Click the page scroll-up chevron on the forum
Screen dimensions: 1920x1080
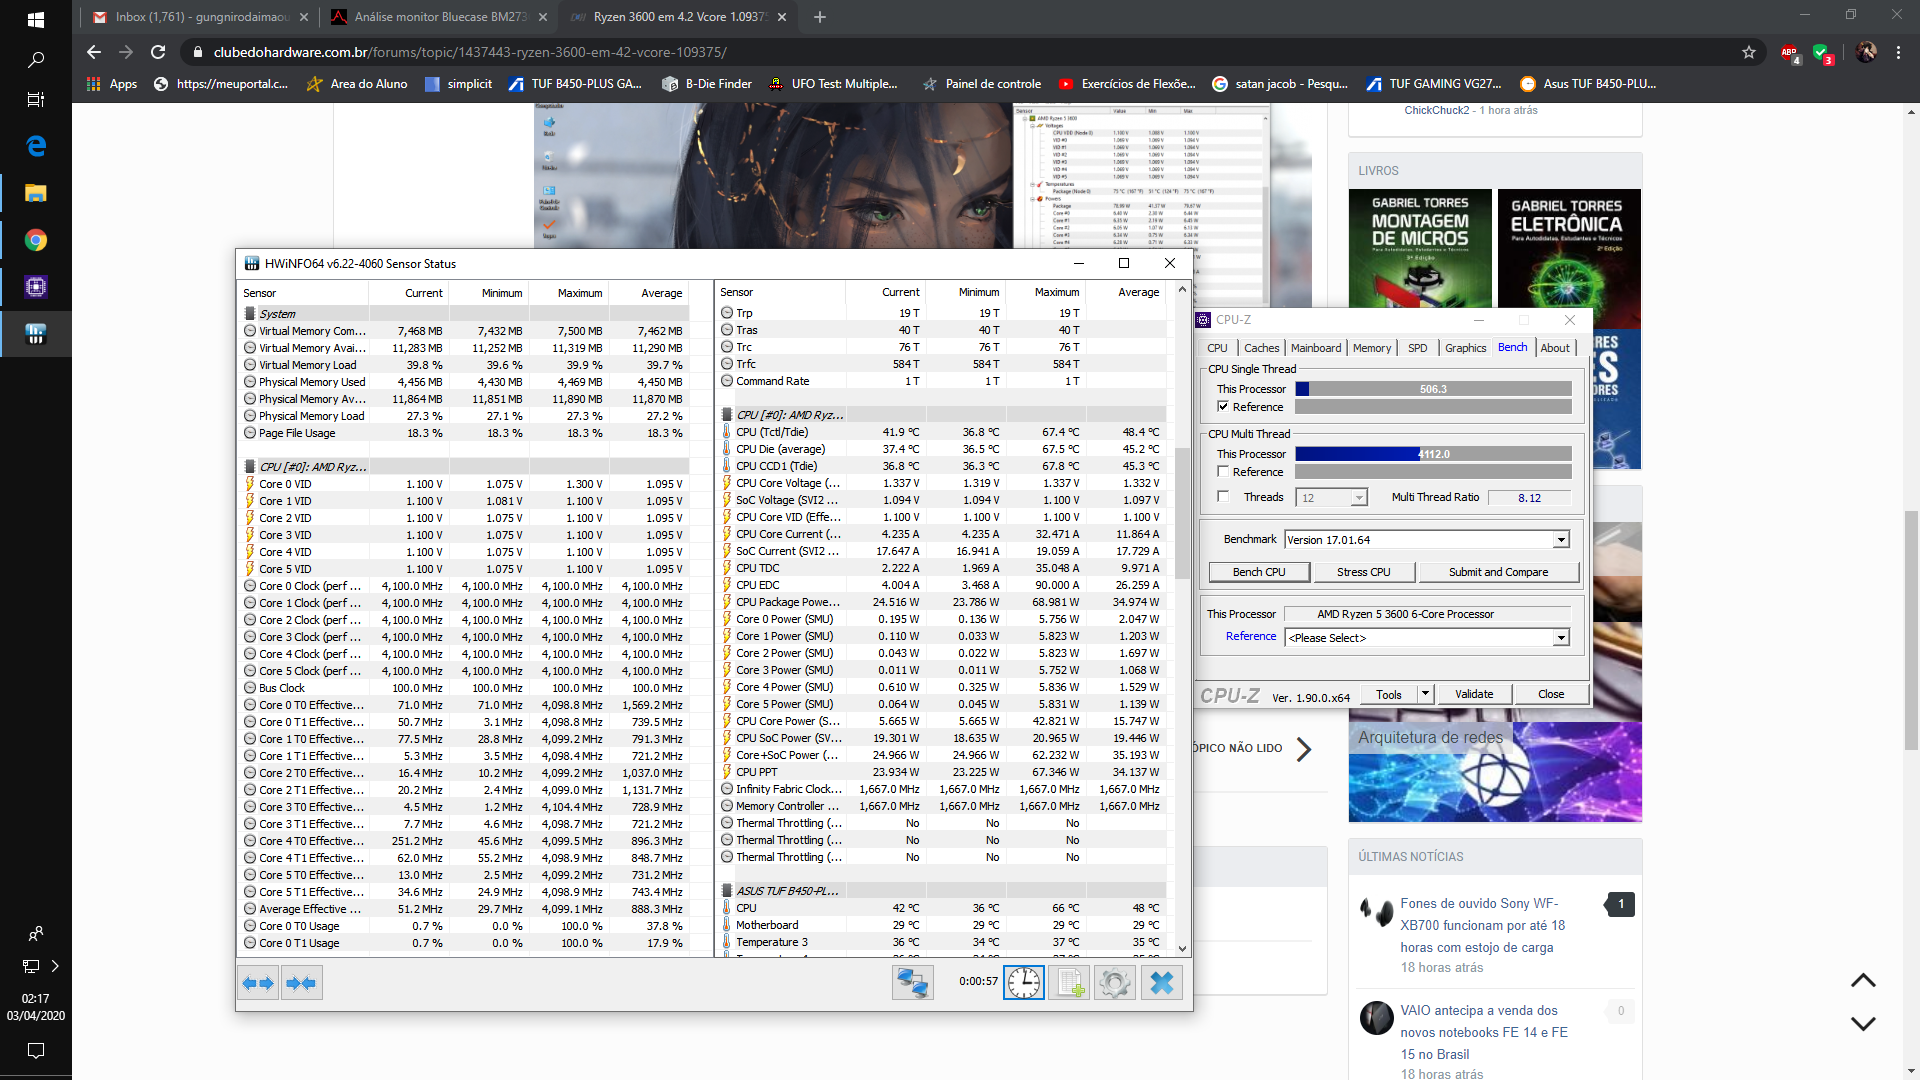(1863, 981)
